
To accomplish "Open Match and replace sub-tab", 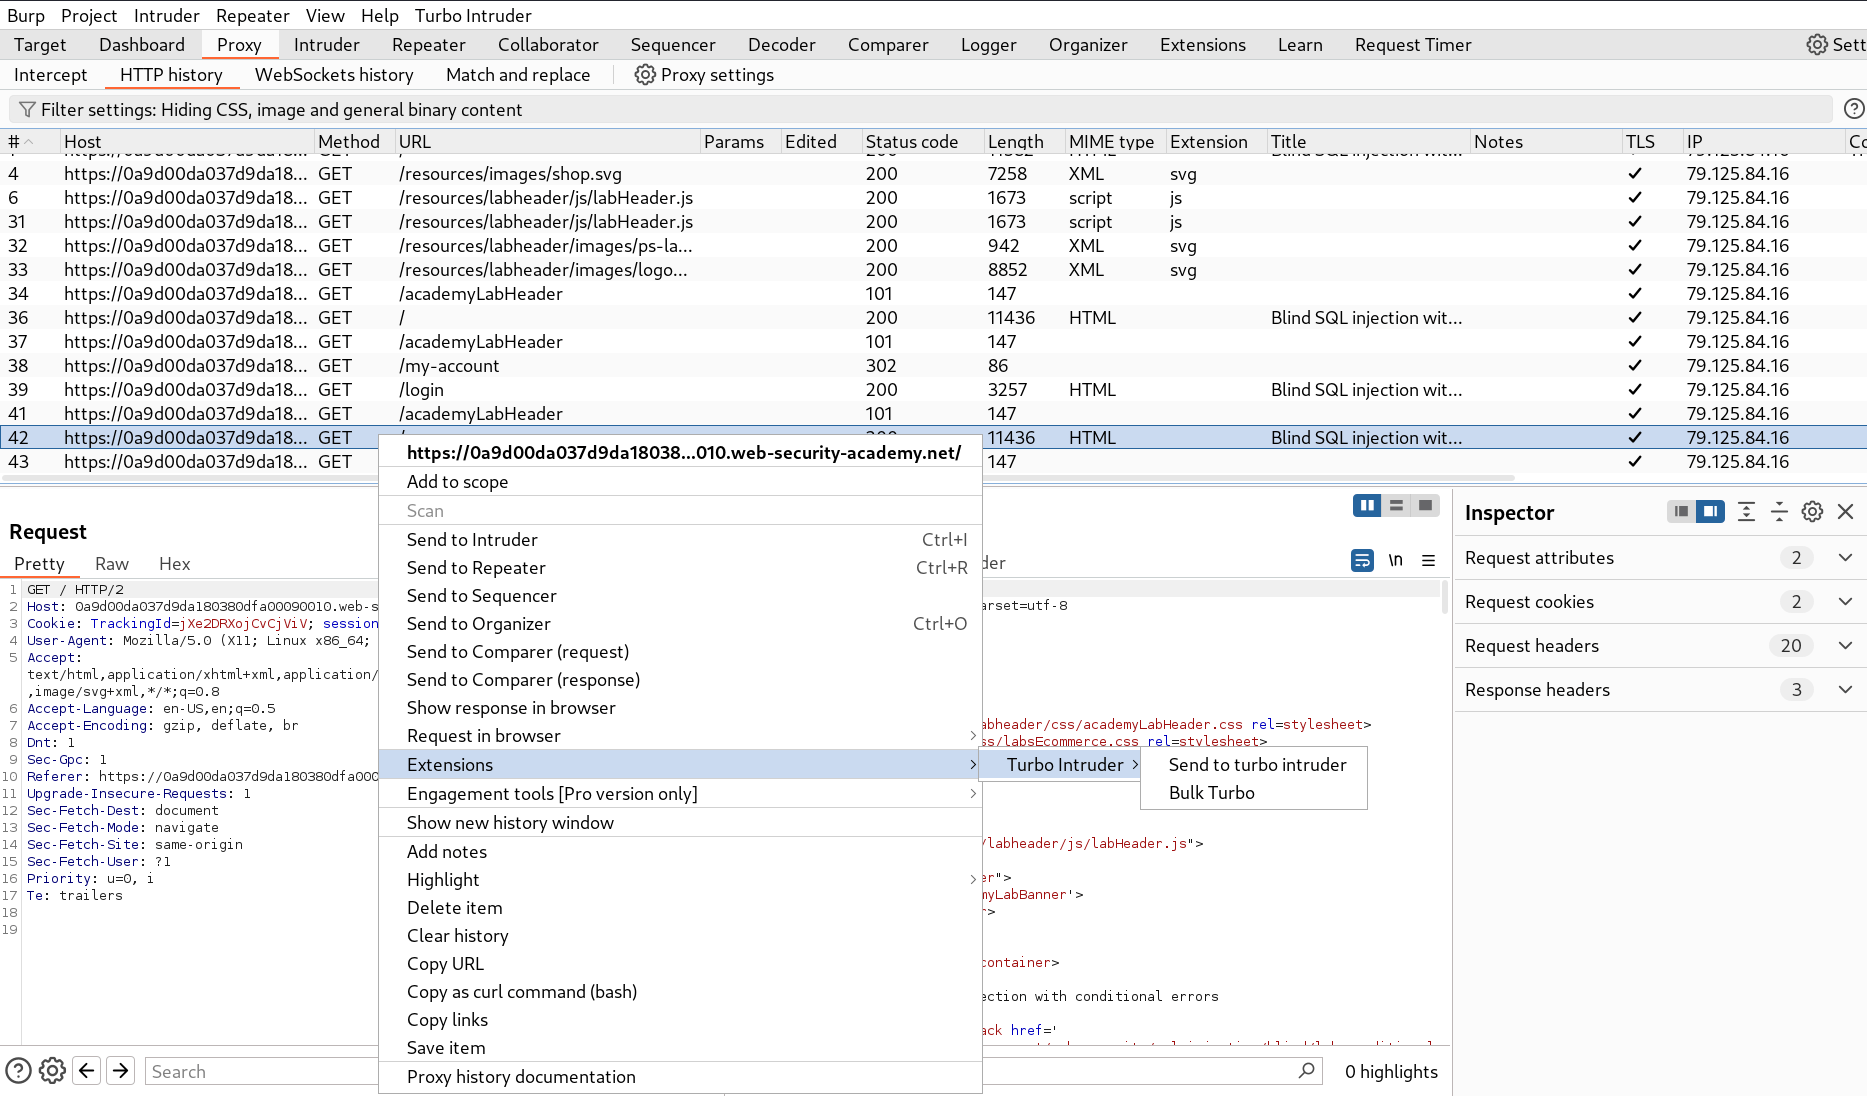I will pyautogui.click(x=518, y=75).
